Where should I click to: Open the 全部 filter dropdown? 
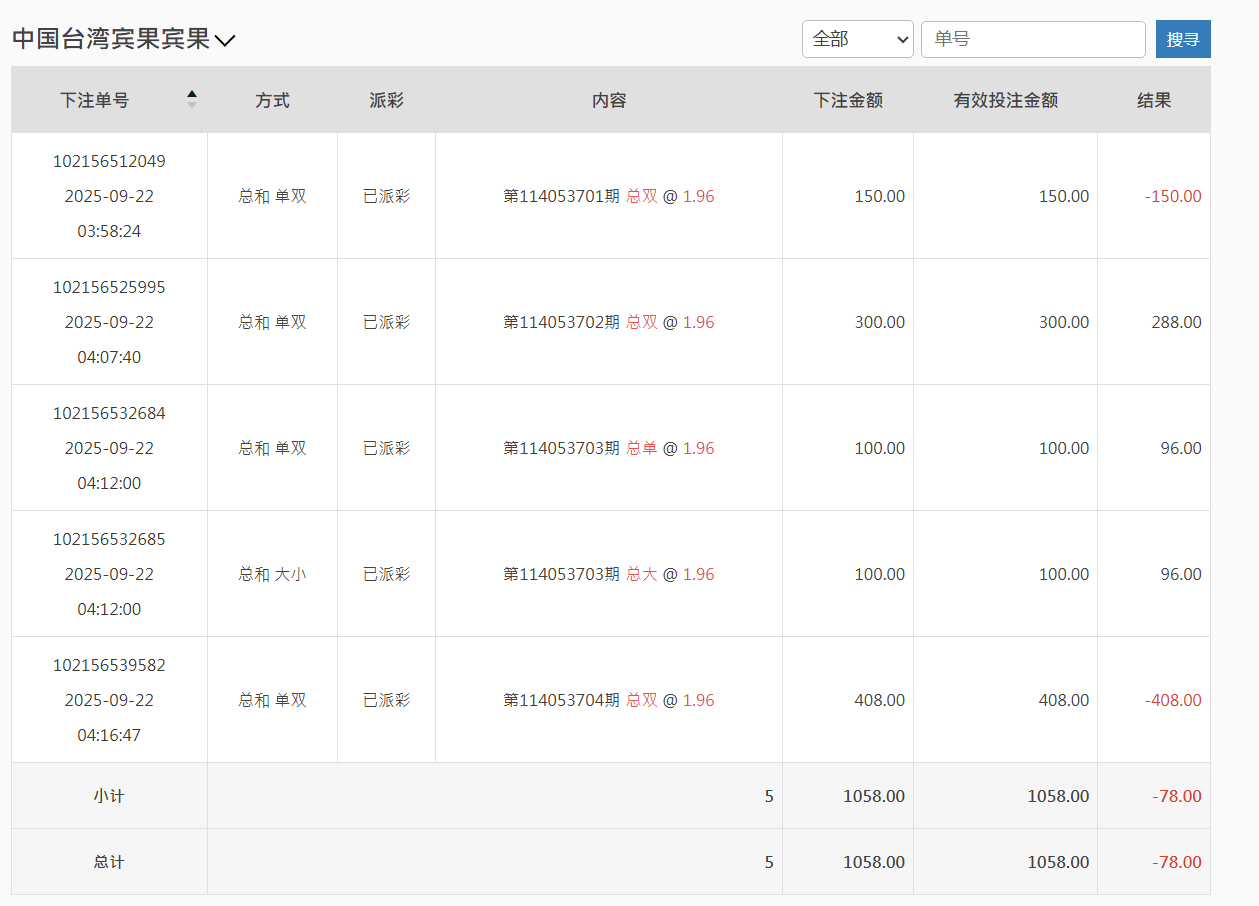tap(857, 39)
